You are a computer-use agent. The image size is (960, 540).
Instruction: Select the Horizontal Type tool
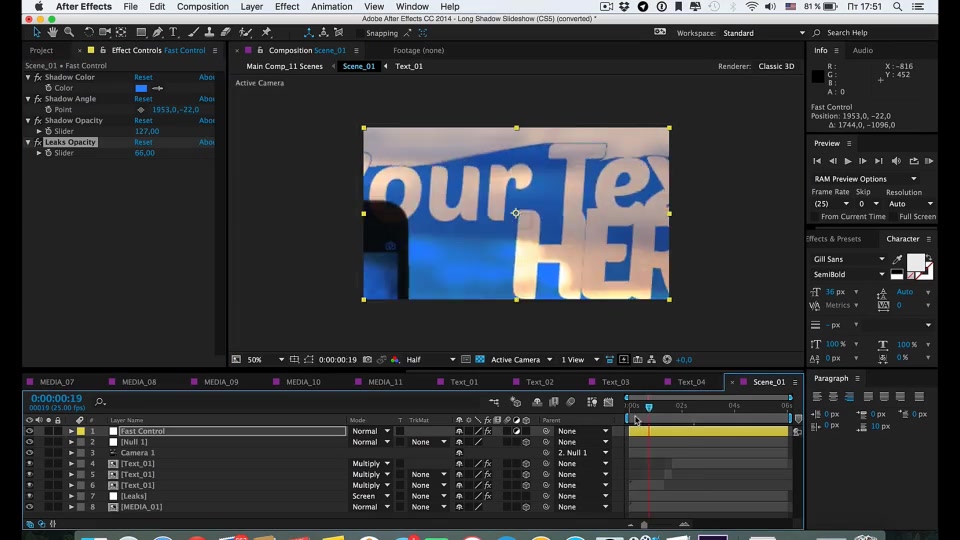173,32
